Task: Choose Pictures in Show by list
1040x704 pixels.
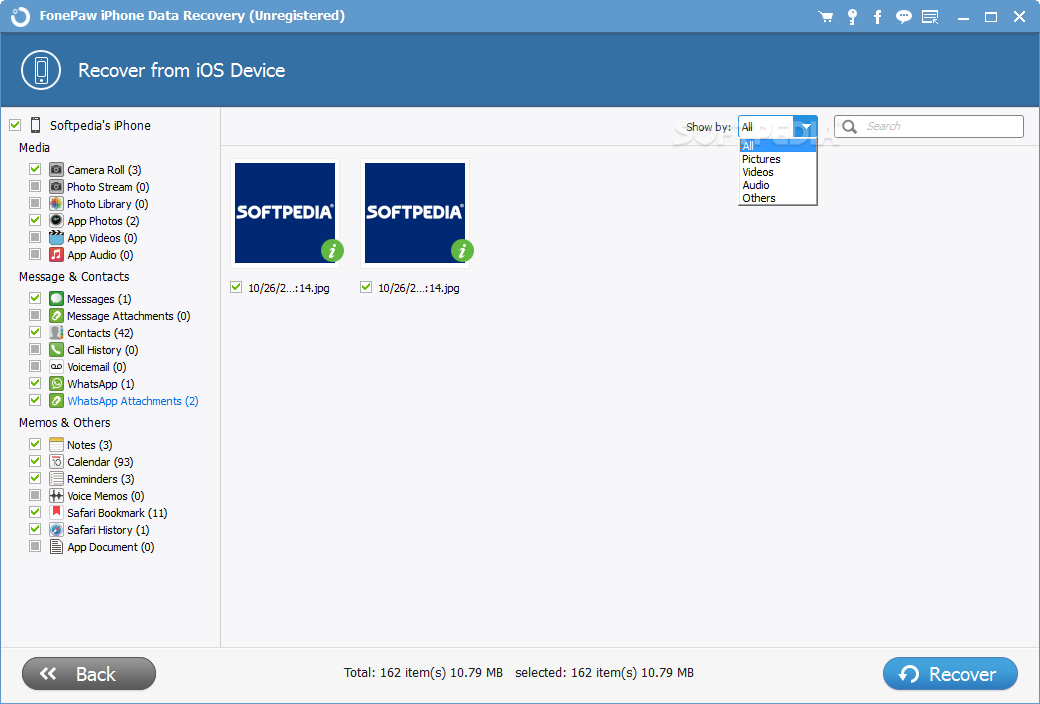Action: click(777, 159)
